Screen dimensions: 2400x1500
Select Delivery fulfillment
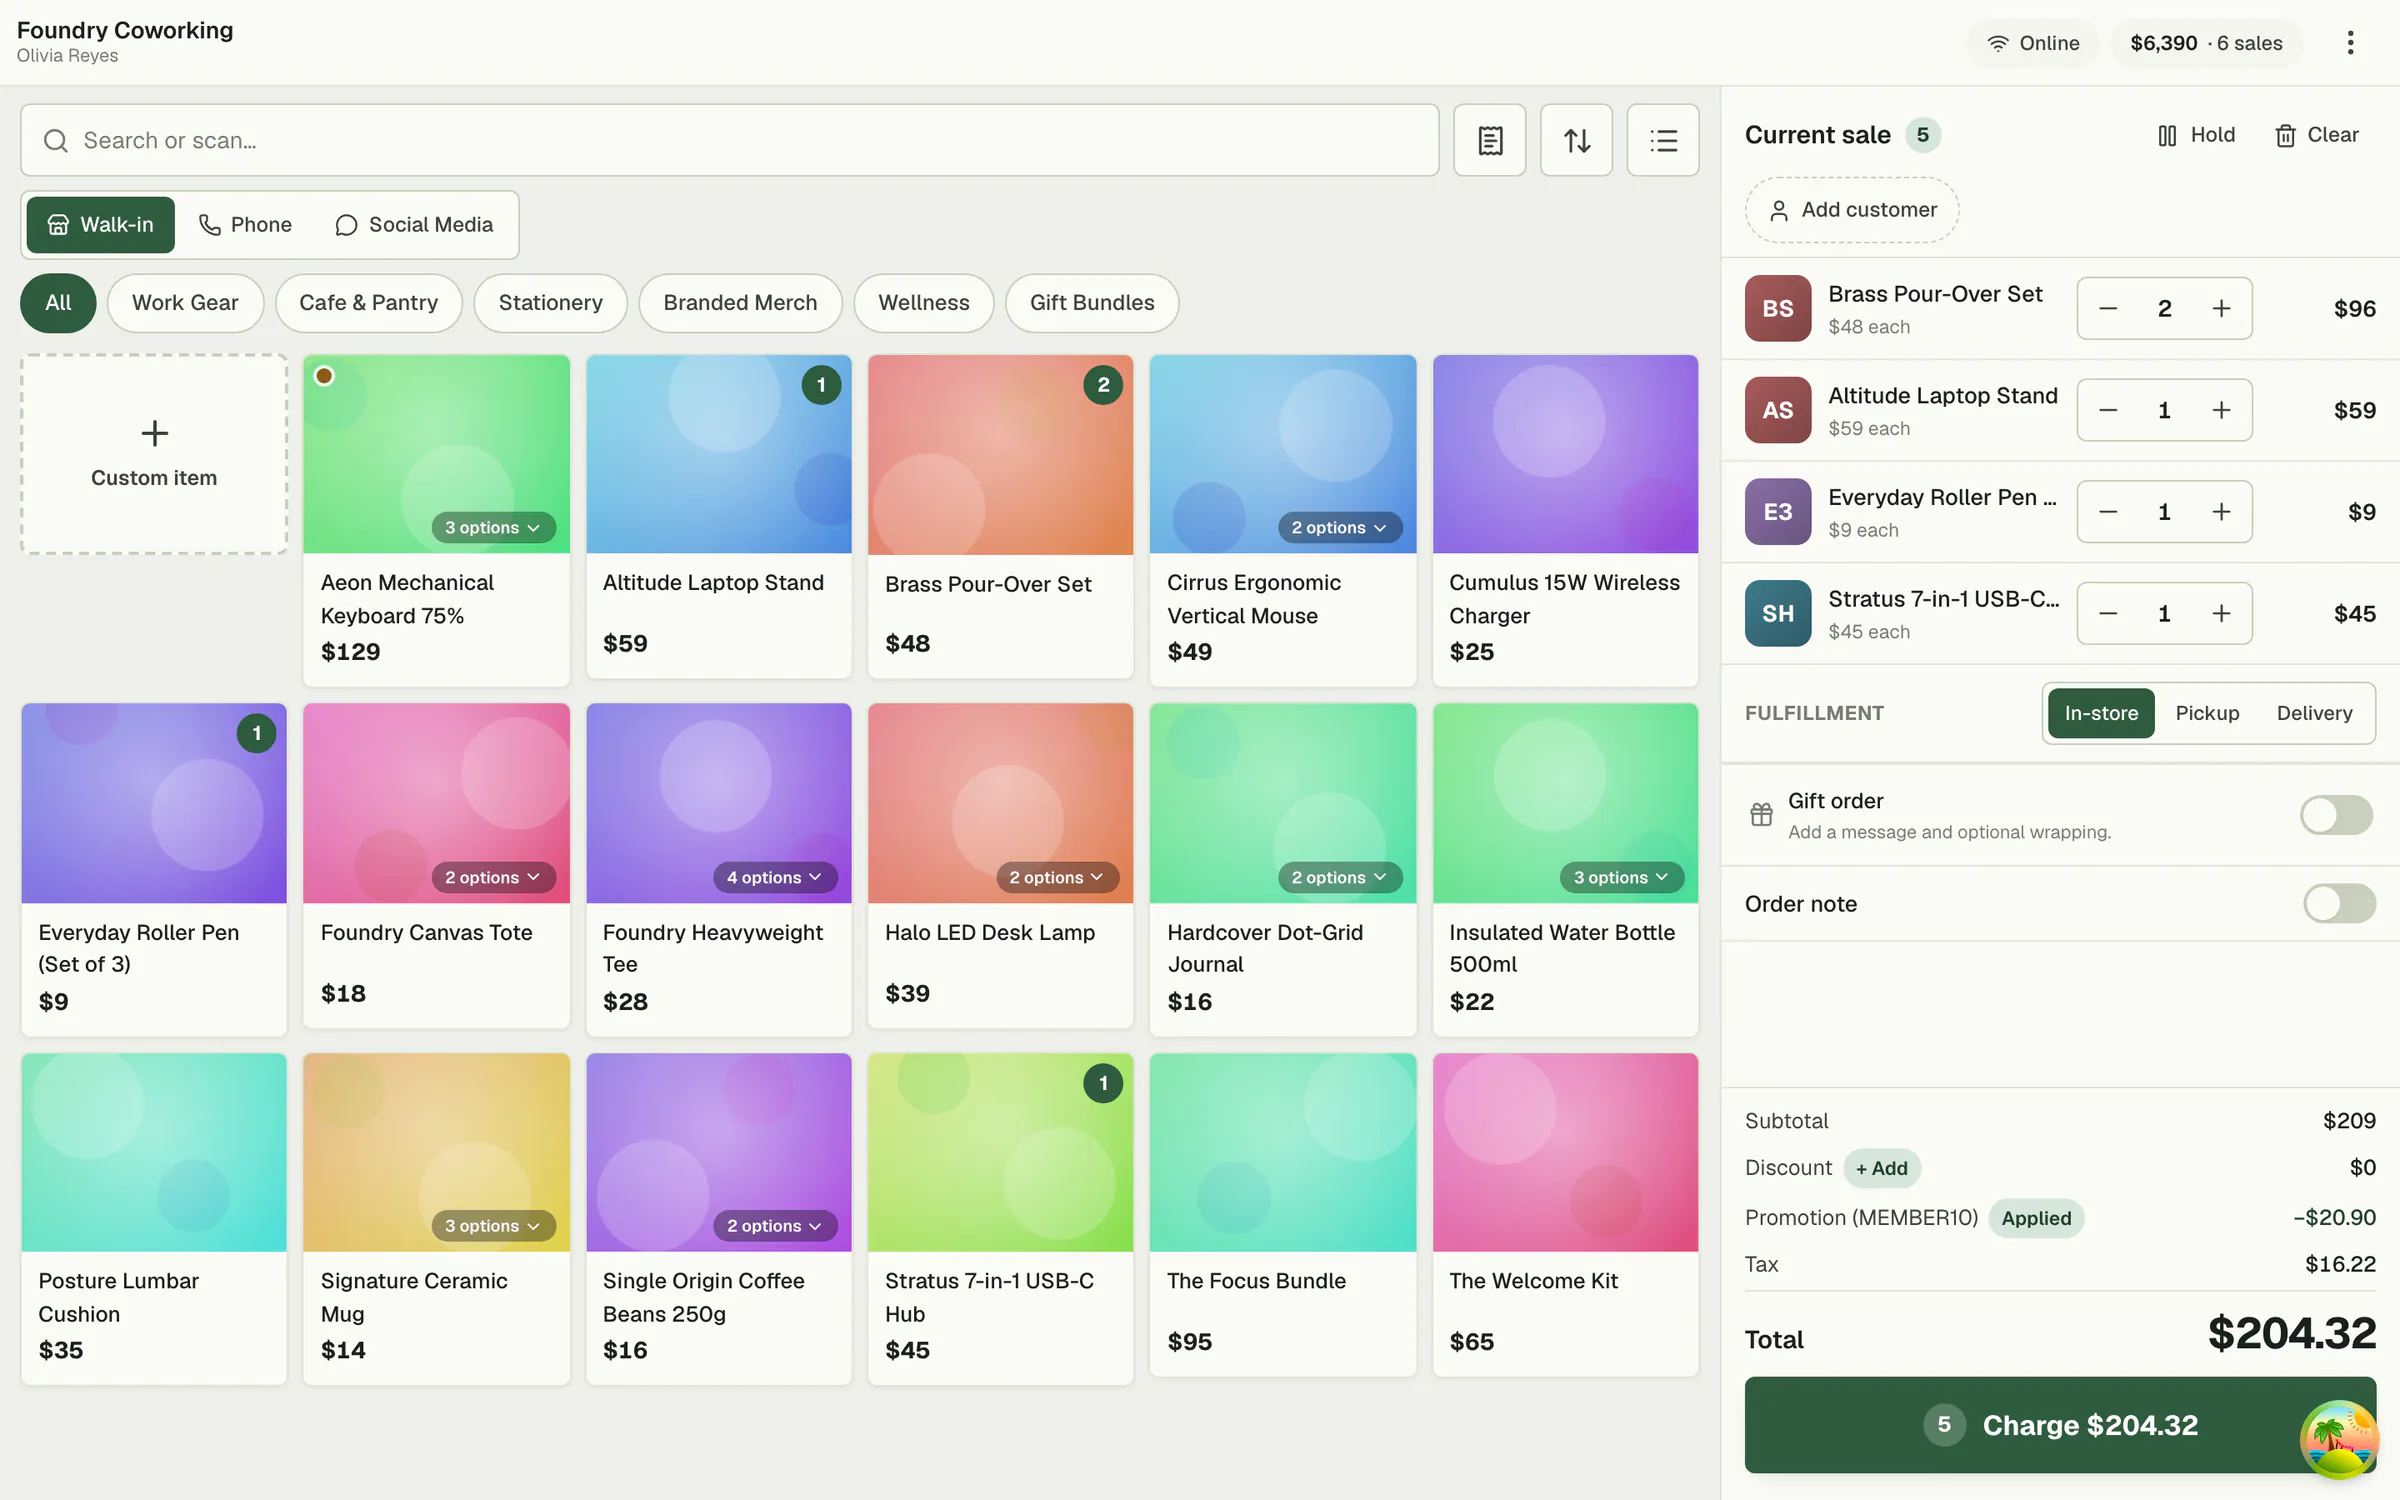2314,713
